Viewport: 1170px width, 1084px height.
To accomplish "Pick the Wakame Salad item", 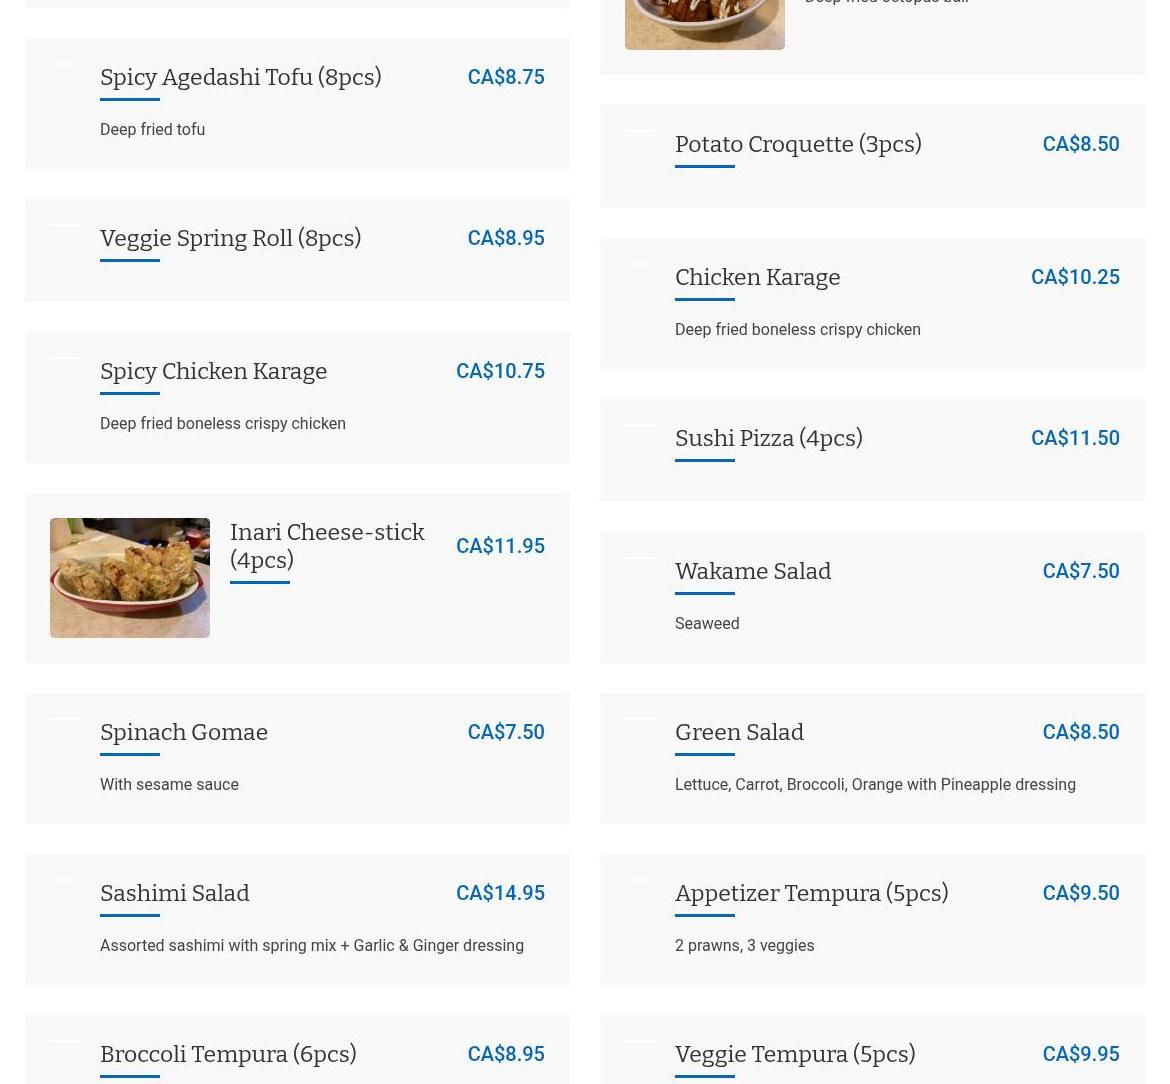I will pos(872,598).
